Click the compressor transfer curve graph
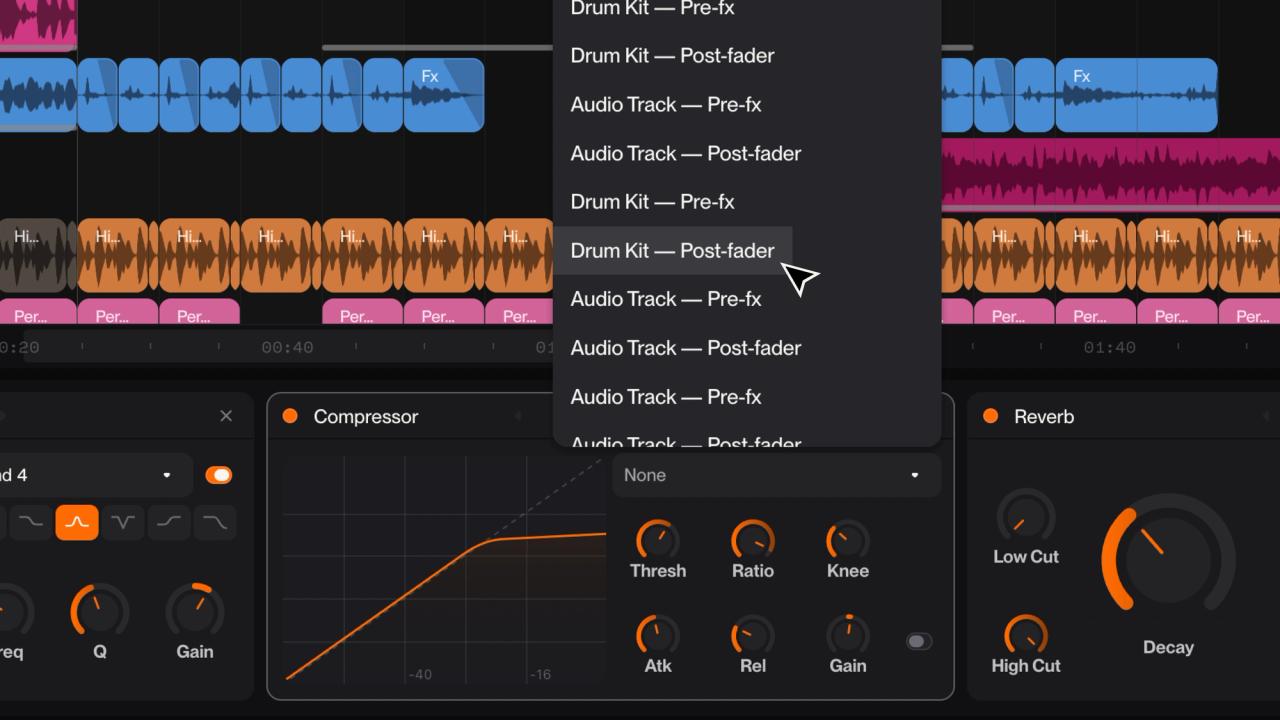Image resolution: width=1280 pixels, height=720 pixels. [x=444, y=570]
